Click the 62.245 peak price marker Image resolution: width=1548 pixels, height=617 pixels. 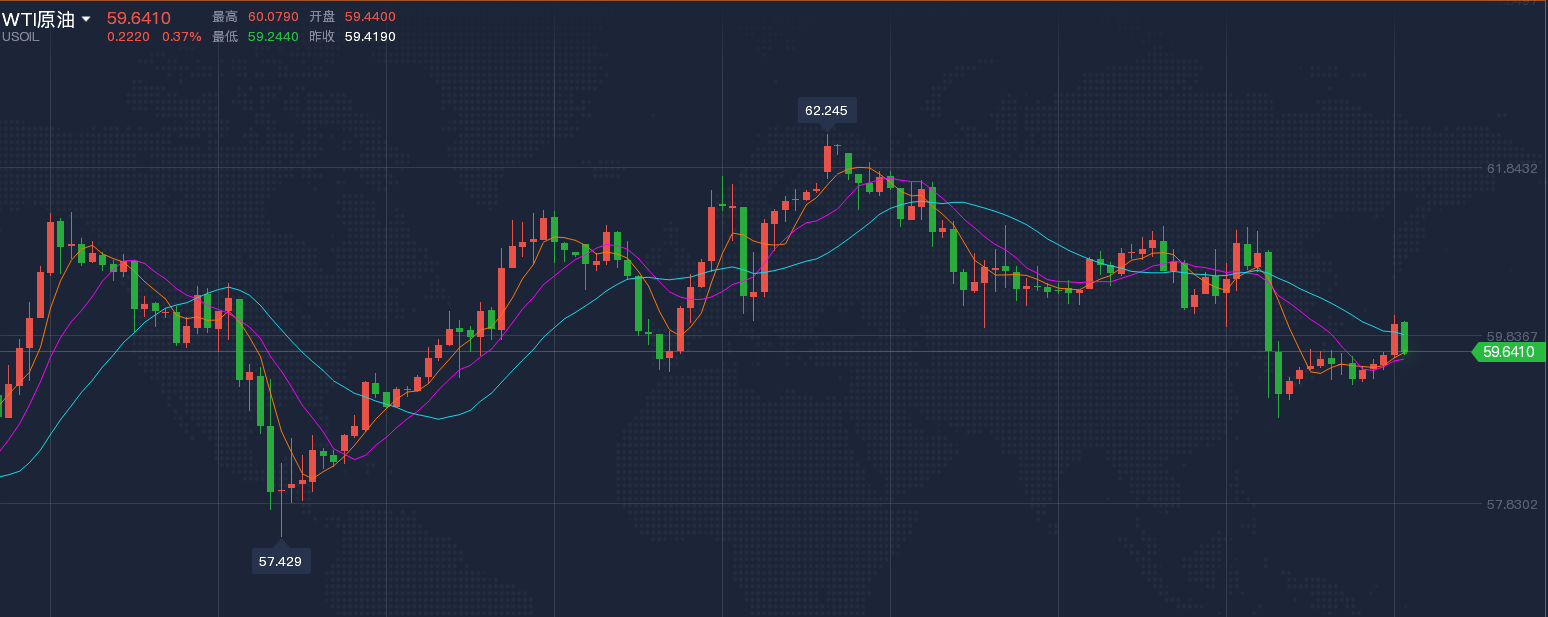pyautogui.click(x=826, y=110)
